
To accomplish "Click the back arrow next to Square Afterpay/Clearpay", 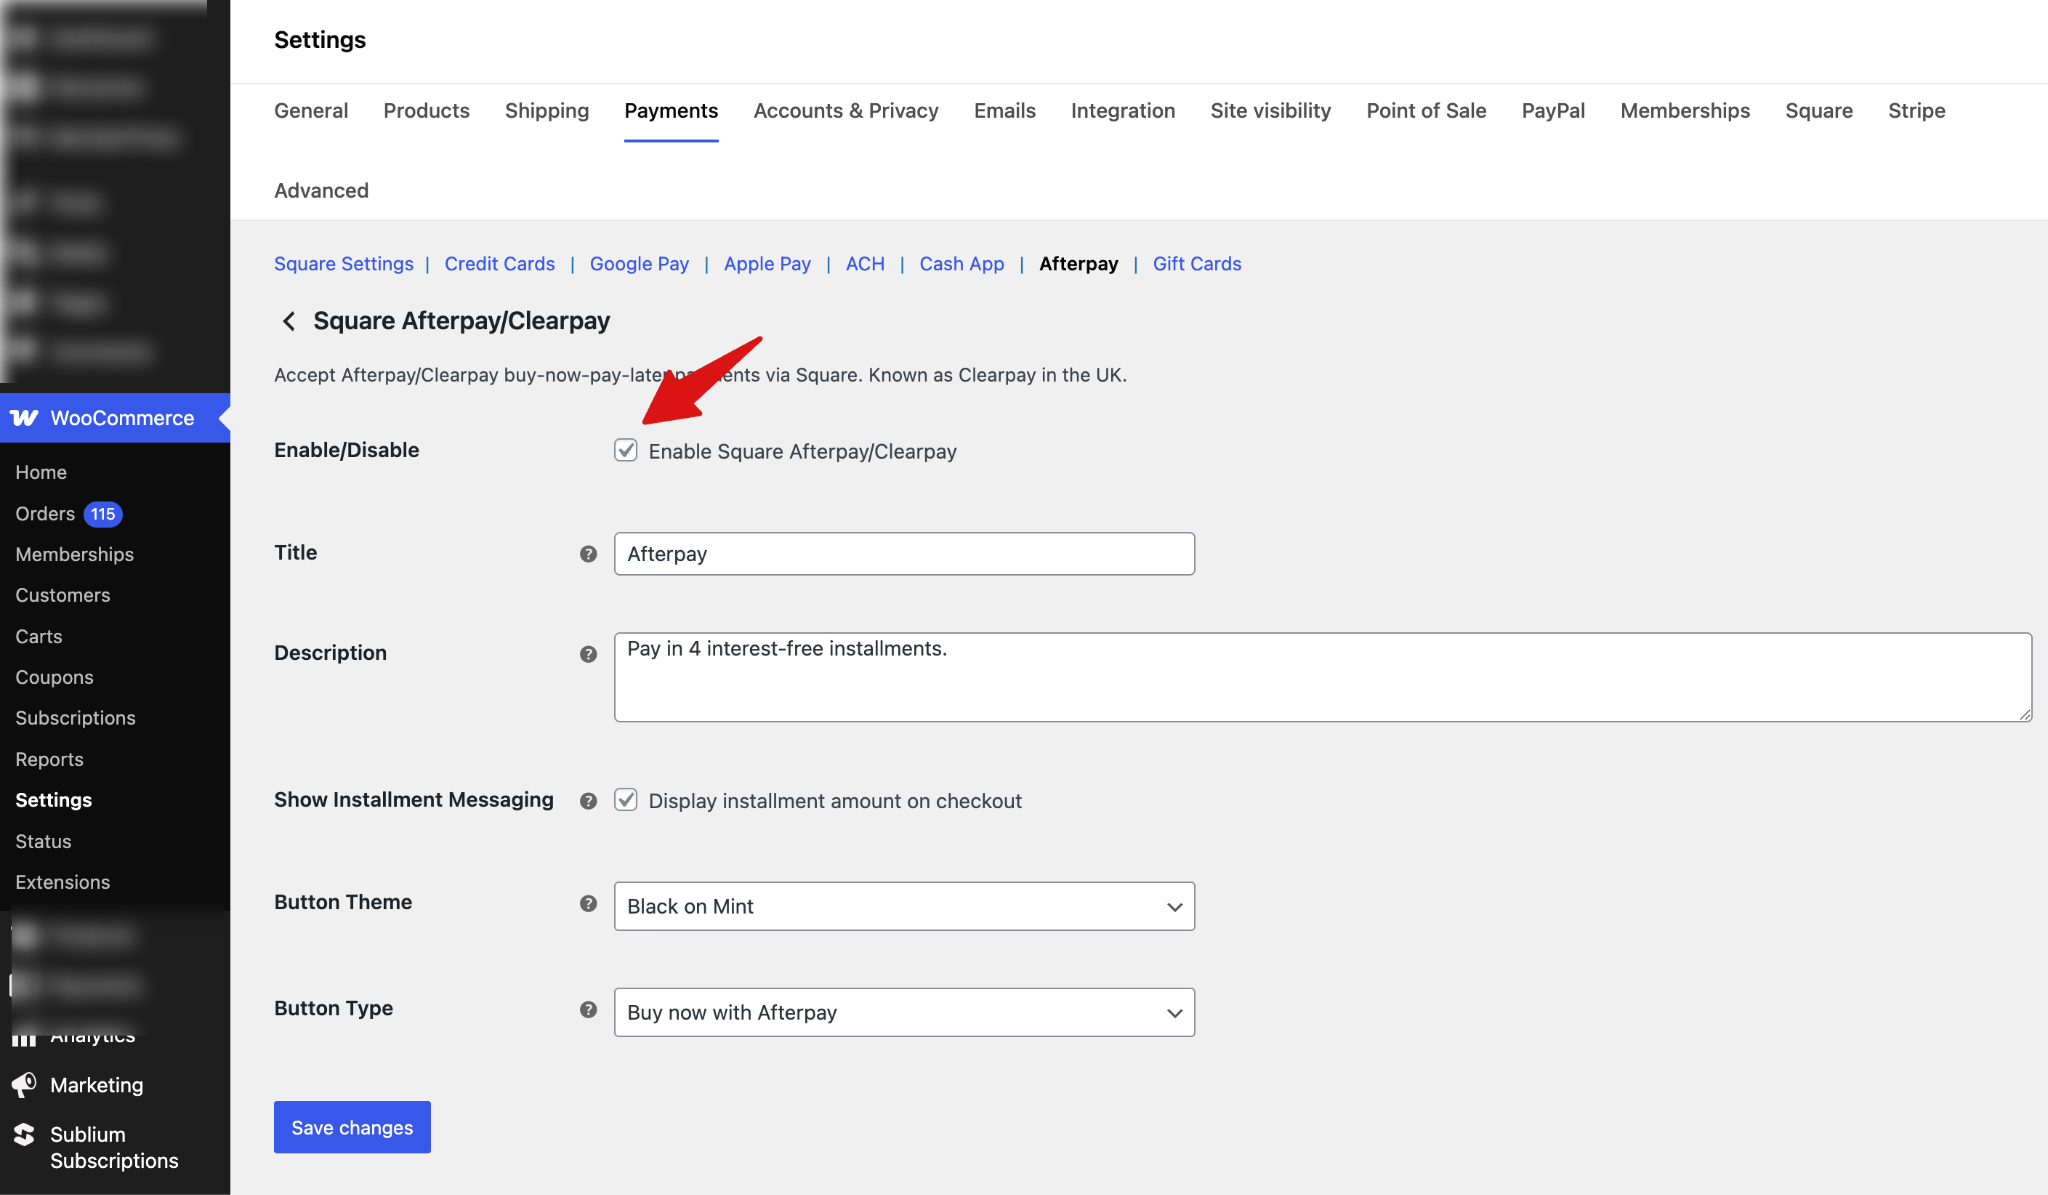I will [288, 321].
